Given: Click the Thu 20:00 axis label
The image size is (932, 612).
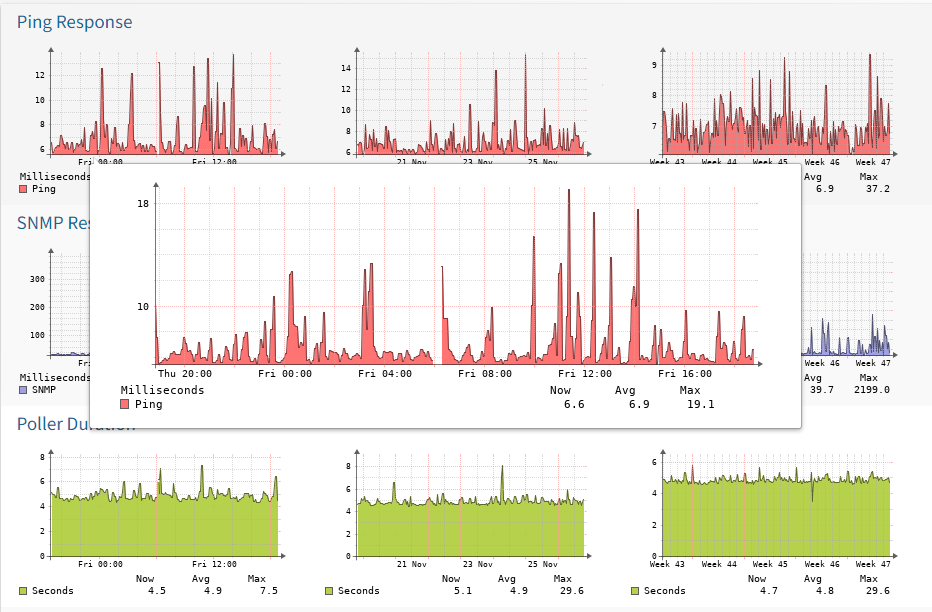Looking at the screenshot, I should (185, 374).
